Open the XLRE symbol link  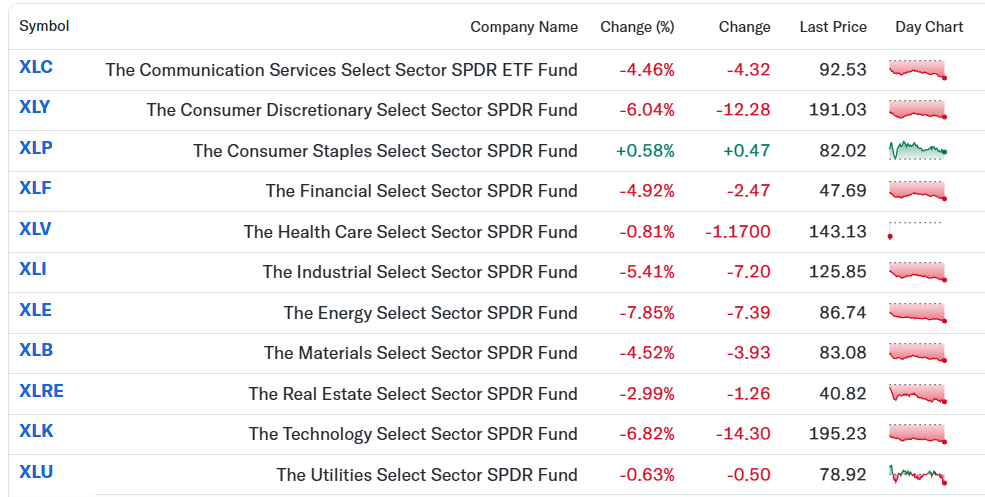41,391
